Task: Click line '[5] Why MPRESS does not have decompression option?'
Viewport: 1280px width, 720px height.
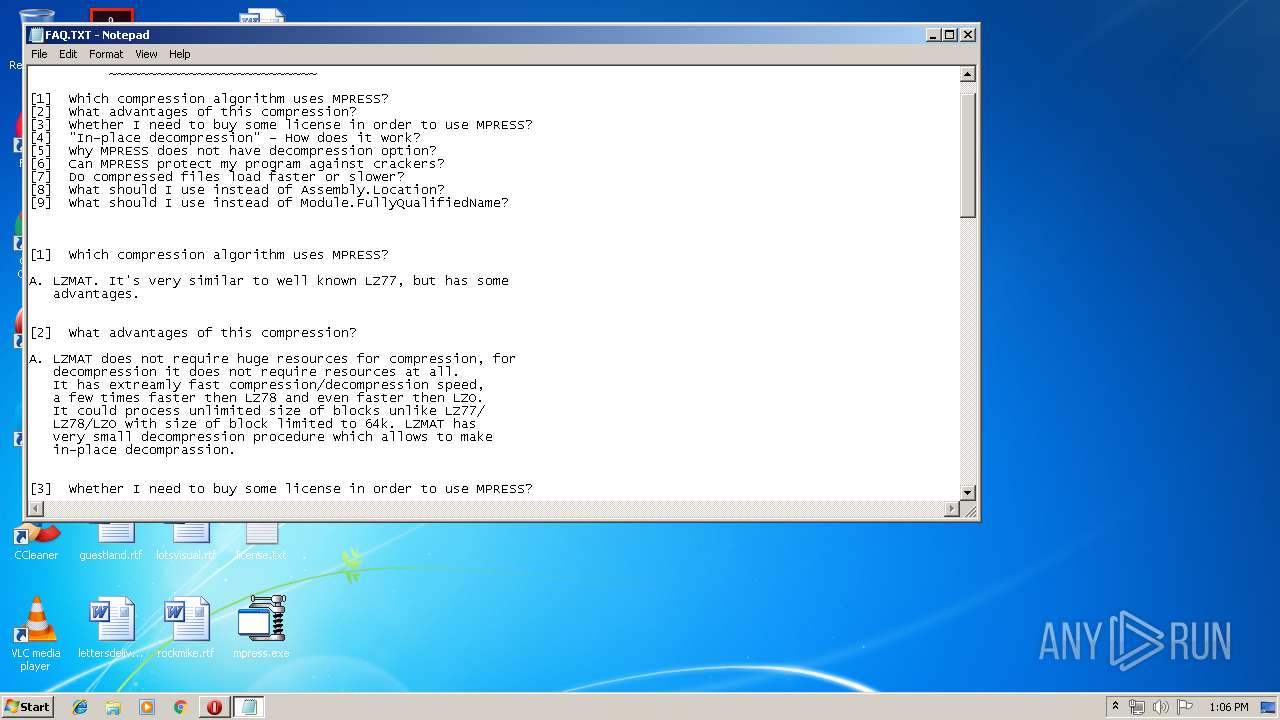Action: coord(233,151)
